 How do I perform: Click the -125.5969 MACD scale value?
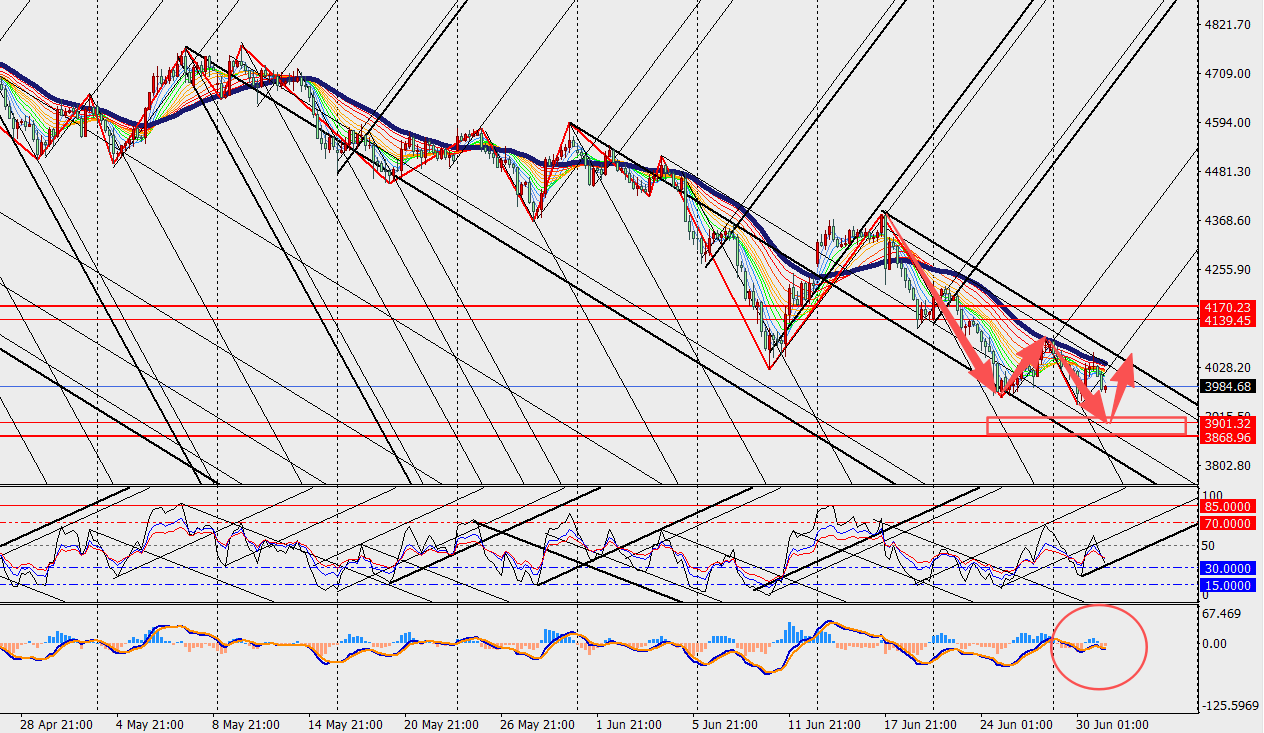point(1231,706)
